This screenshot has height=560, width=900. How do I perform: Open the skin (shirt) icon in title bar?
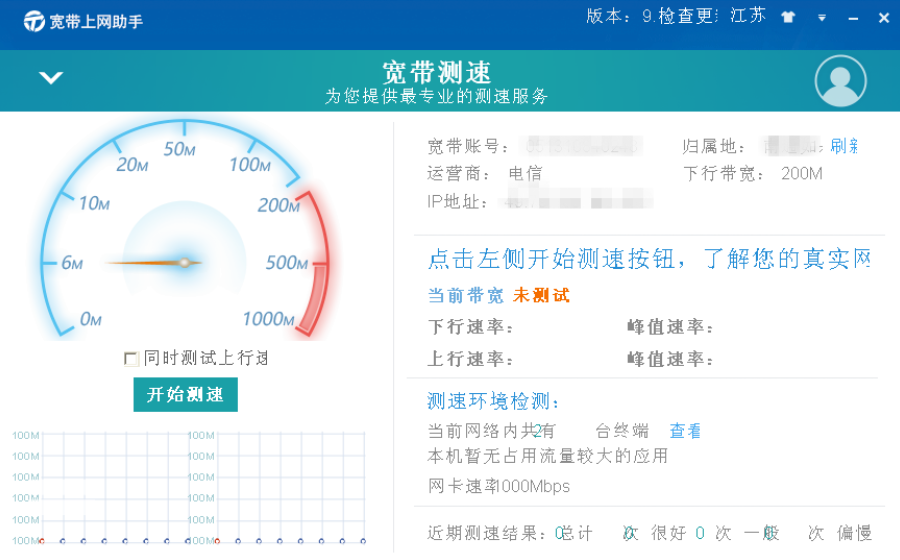point(788,17)
